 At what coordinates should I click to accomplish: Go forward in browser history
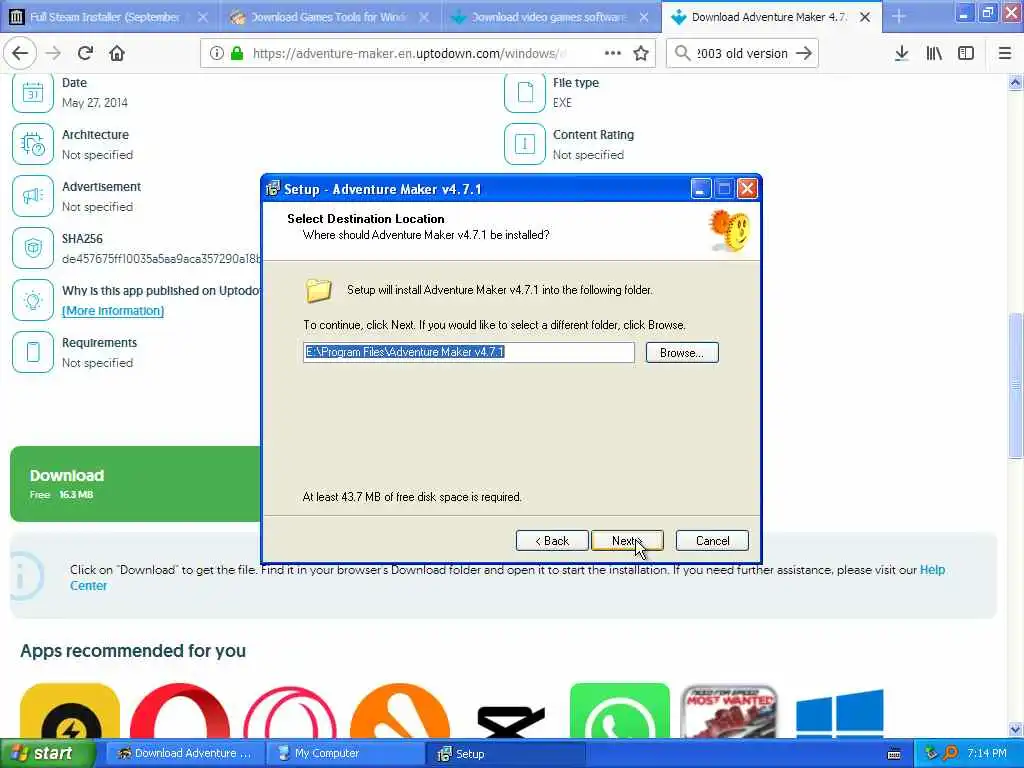click(53, 53)
